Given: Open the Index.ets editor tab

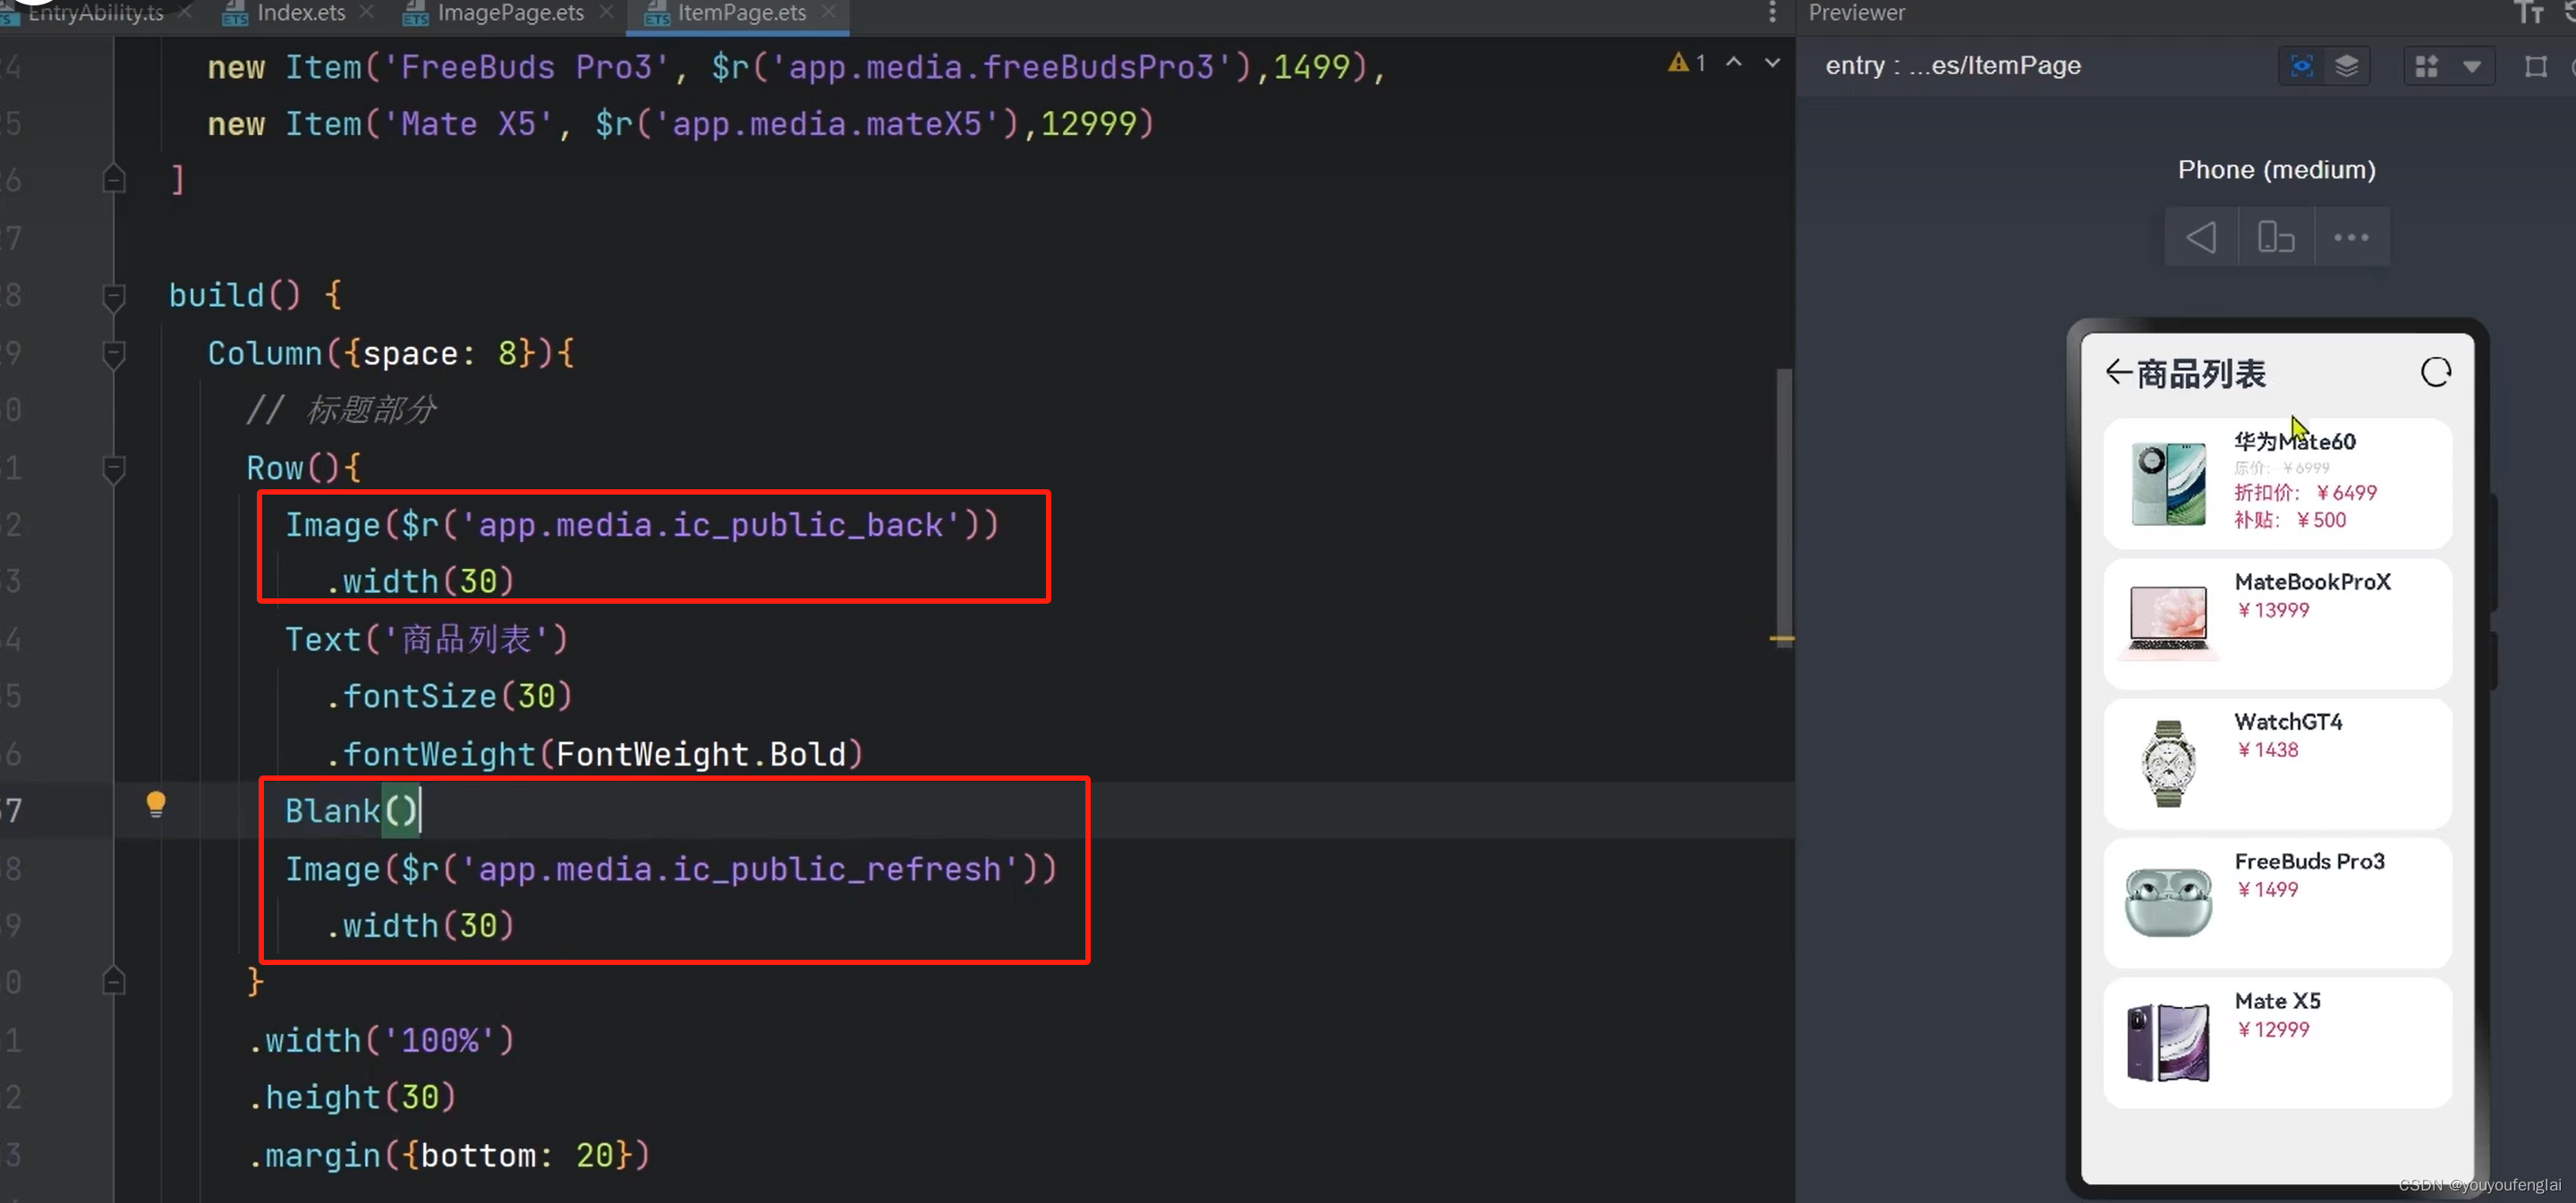Looking at the screenshot, I should click(300, 13).
